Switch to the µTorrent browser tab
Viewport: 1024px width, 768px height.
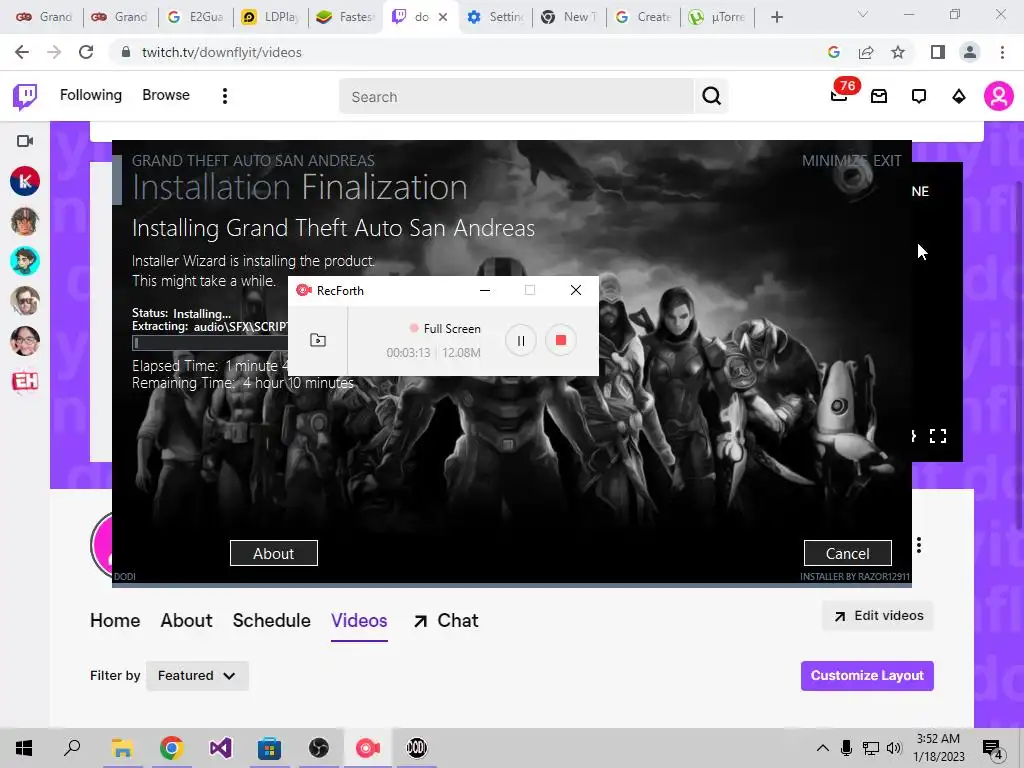coord(717,17)
